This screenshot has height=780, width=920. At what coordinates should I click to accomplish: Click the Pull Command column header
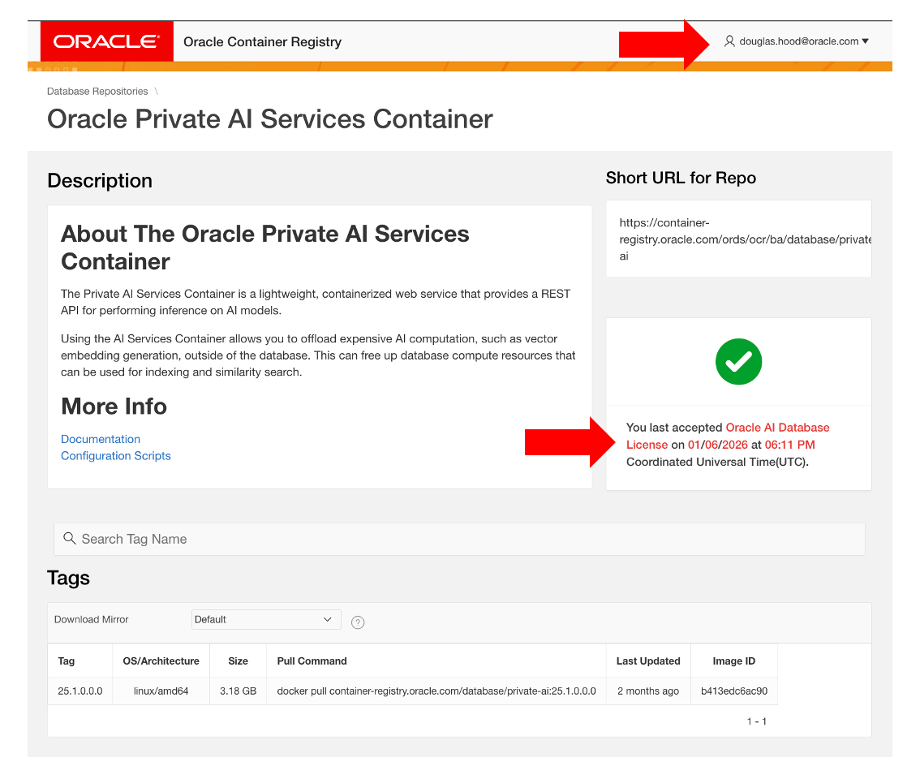point(312,661)
